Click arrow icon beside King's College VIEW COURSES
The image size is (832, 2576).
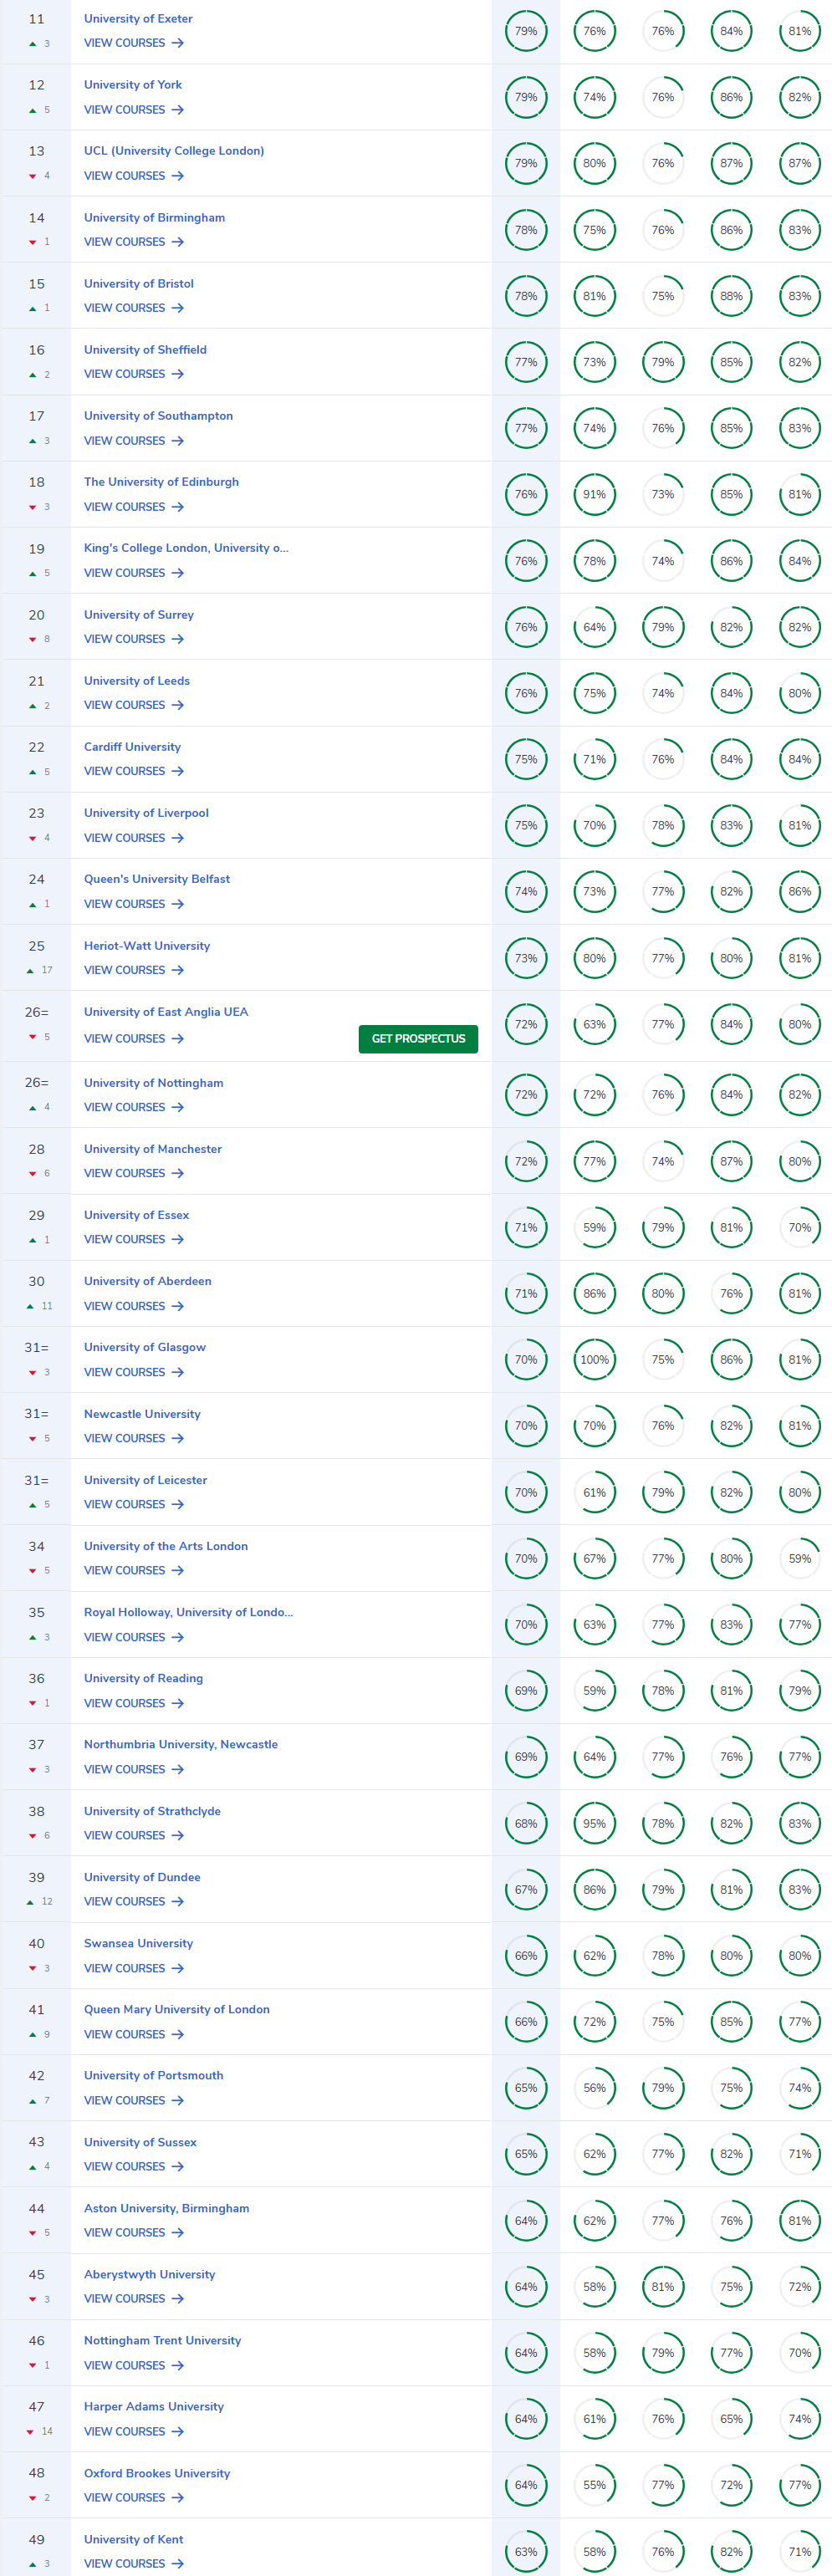pyautogui.click(x=177, y=573)
